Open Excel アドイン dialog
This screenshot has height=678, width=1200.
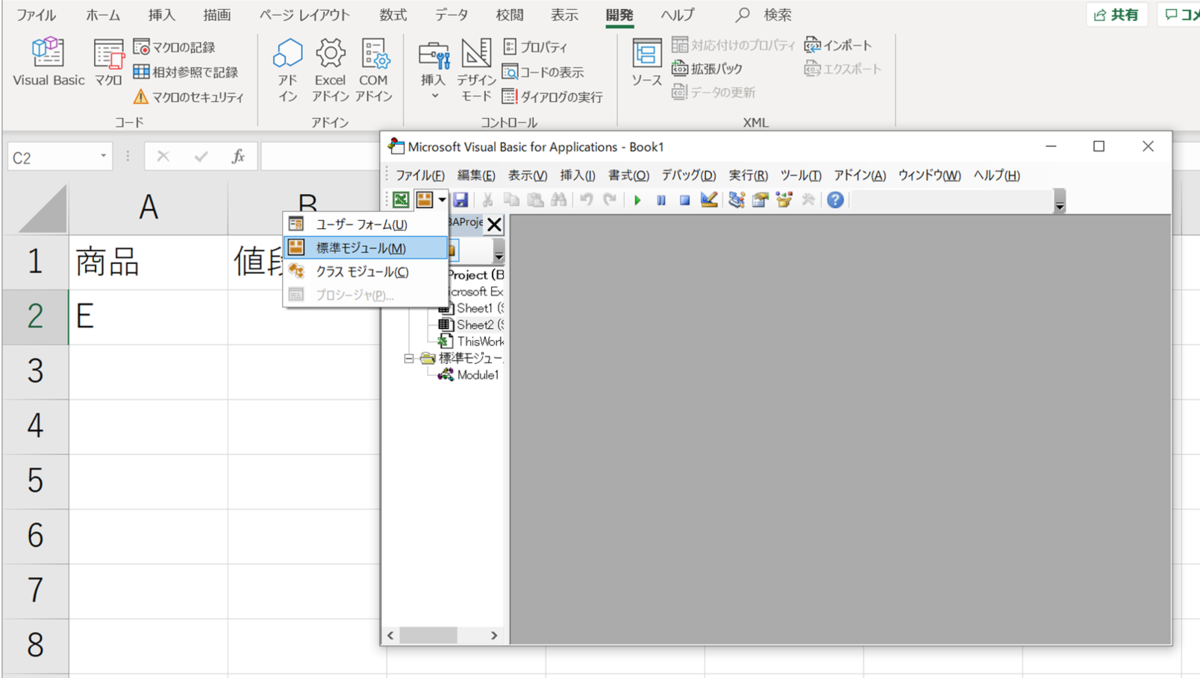point(330,70)
